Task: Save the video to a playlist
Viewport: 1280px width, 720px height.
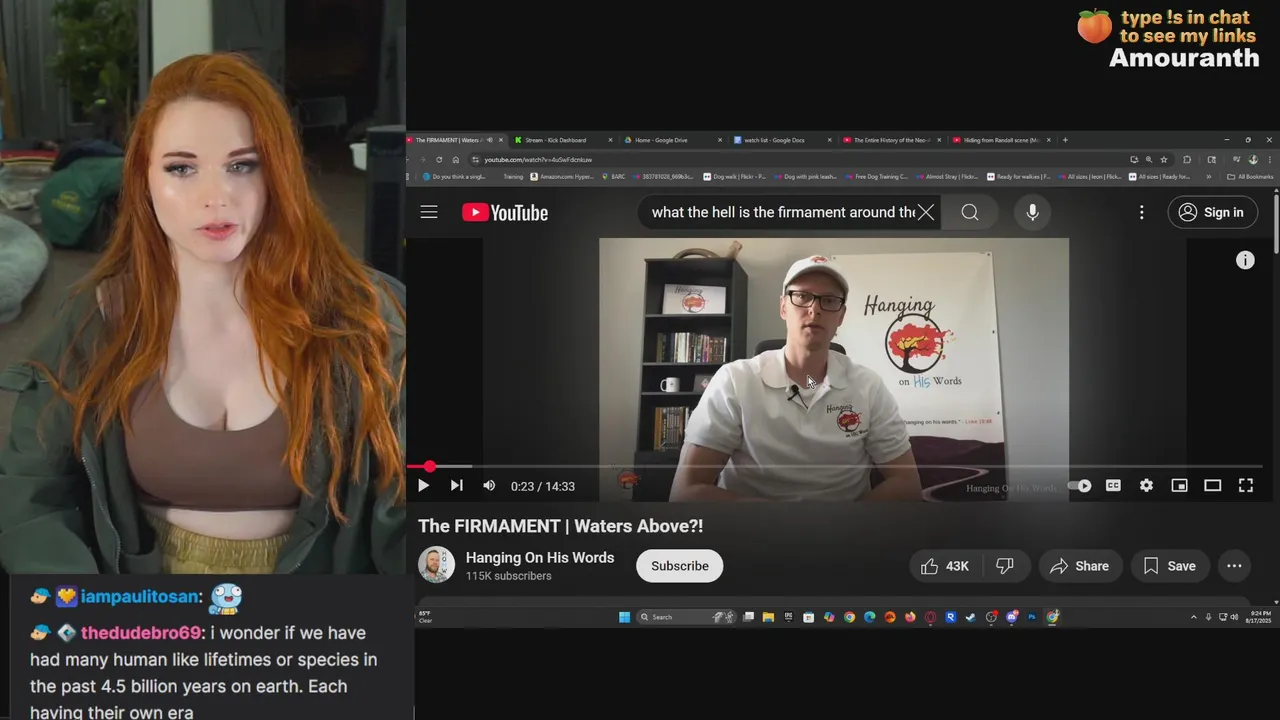Action: (1169, 566)
